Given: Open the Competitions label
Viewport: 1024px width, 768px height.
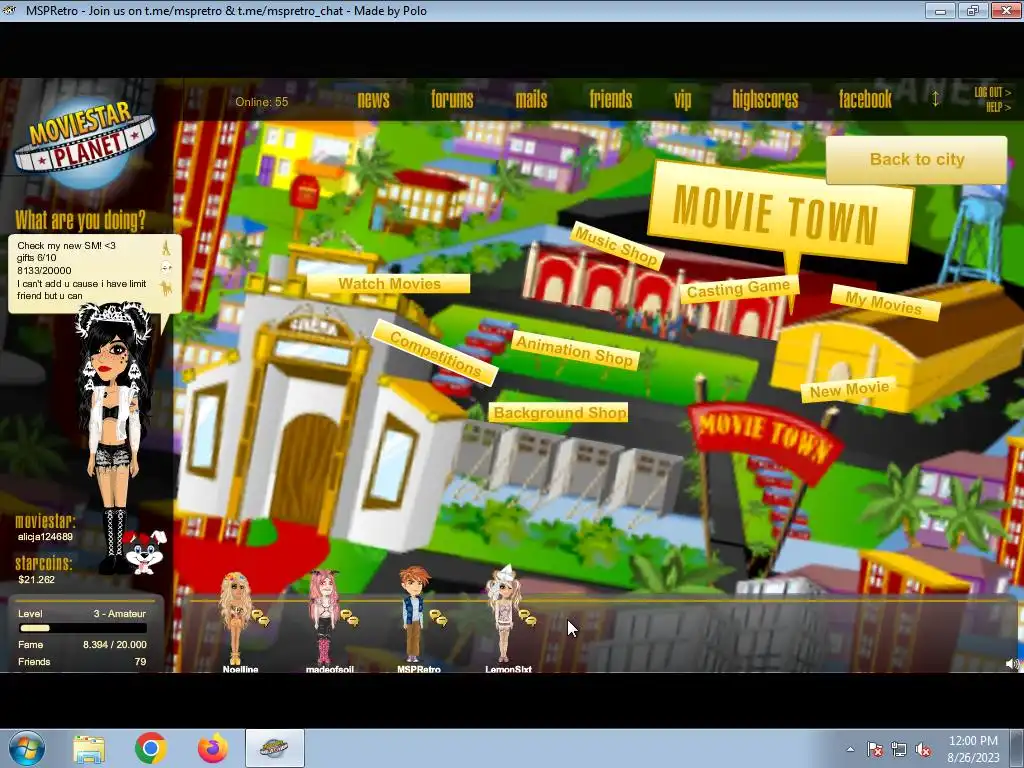Looking at the screenshot, I should (435, 353).
